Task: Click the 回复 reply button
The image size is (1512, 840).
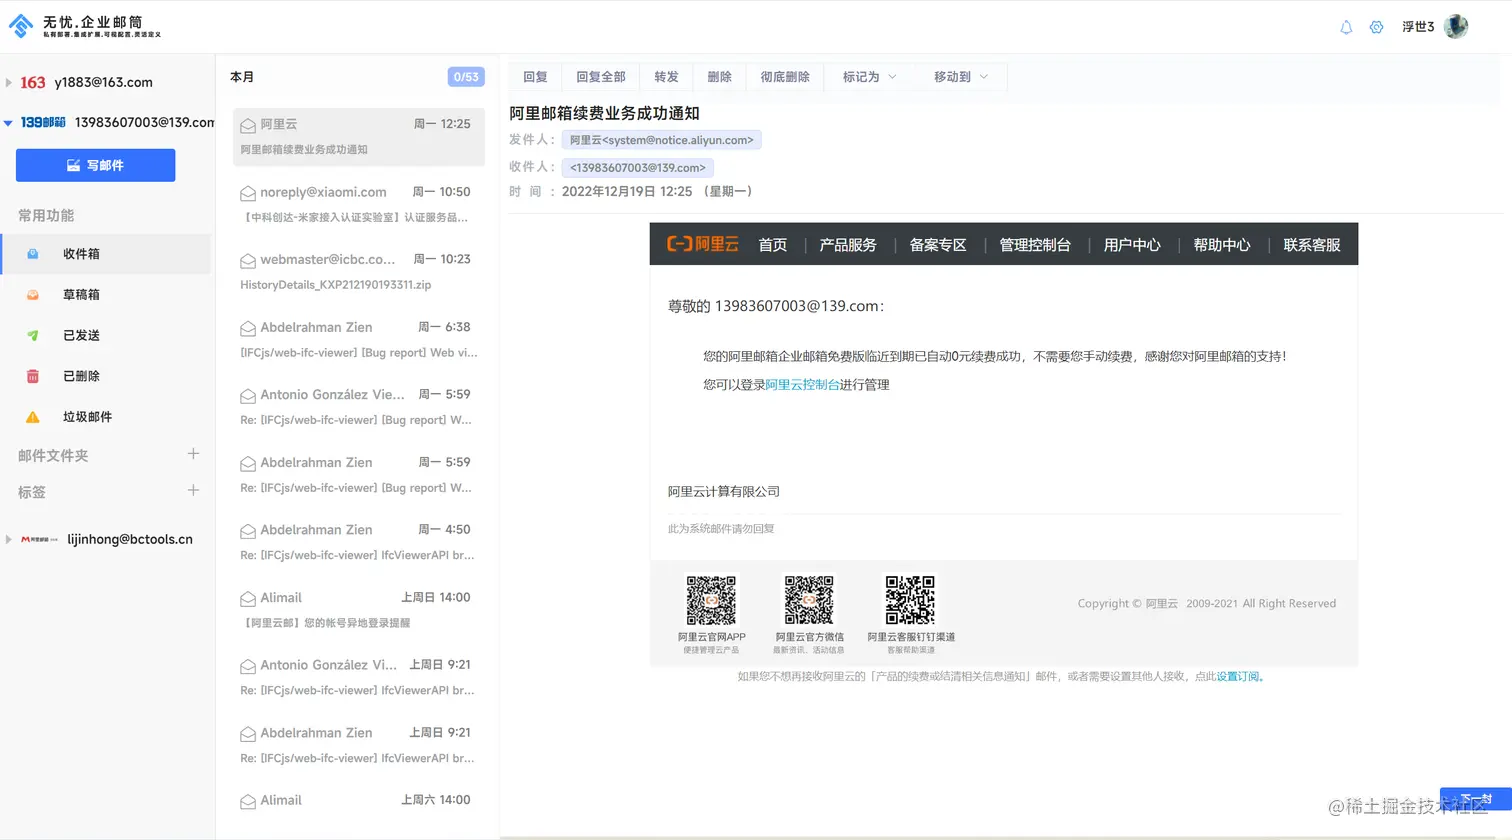Action: (x=535, y=77)
